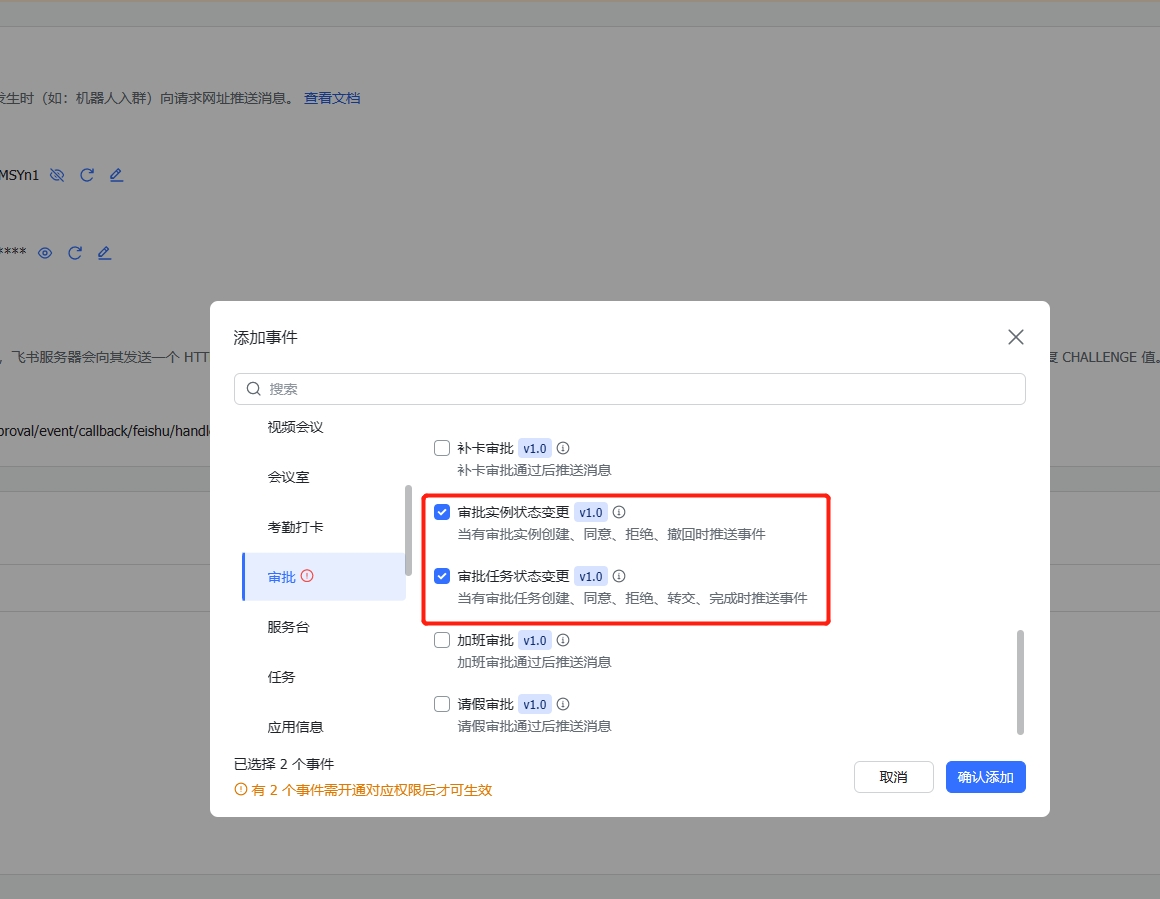Click v1.0 tag on 加班审批
The image size is (1160, 899).
(x=535, y=640)
